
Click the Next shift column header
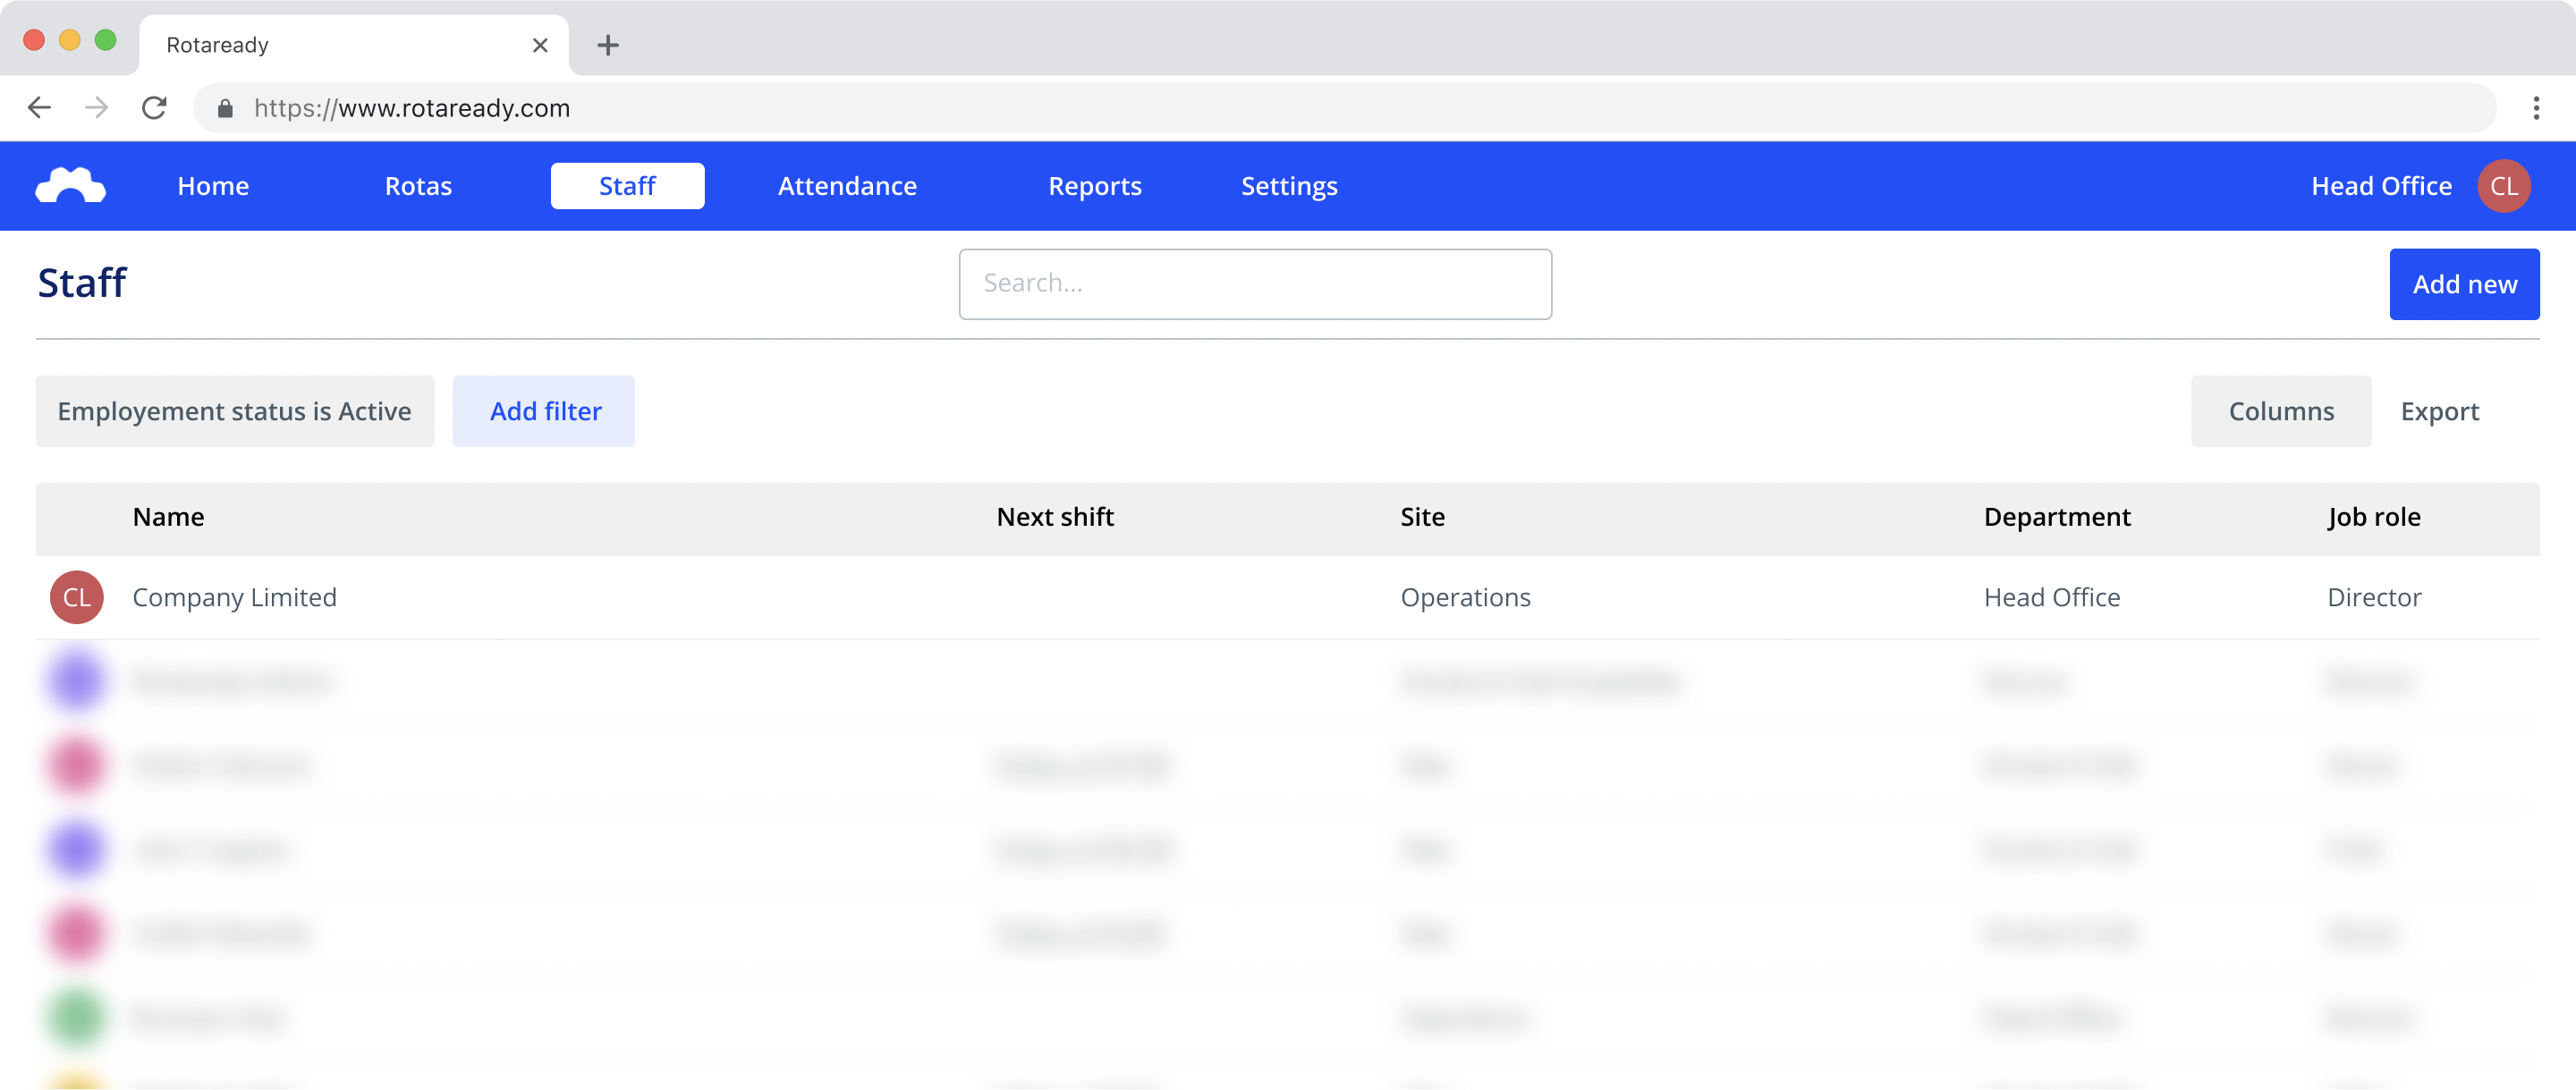pyautogui.click(x=1054, y=517)
